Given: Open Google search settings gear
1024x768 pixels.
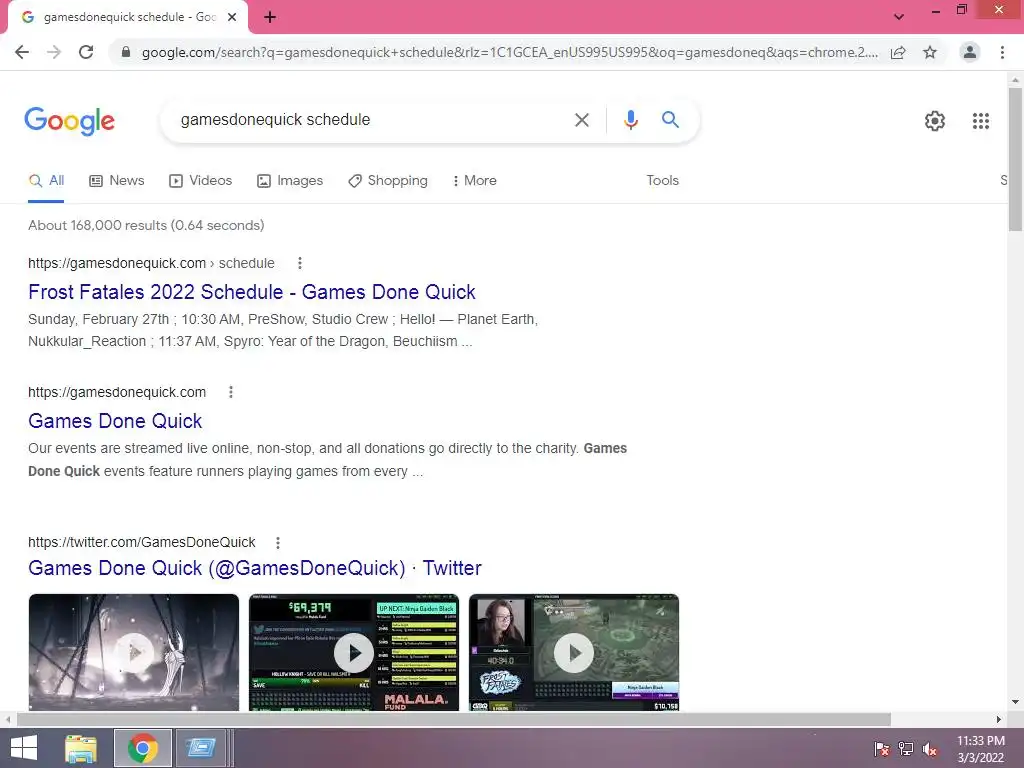Looking at the screenshot, I should (x=935, y=121).
